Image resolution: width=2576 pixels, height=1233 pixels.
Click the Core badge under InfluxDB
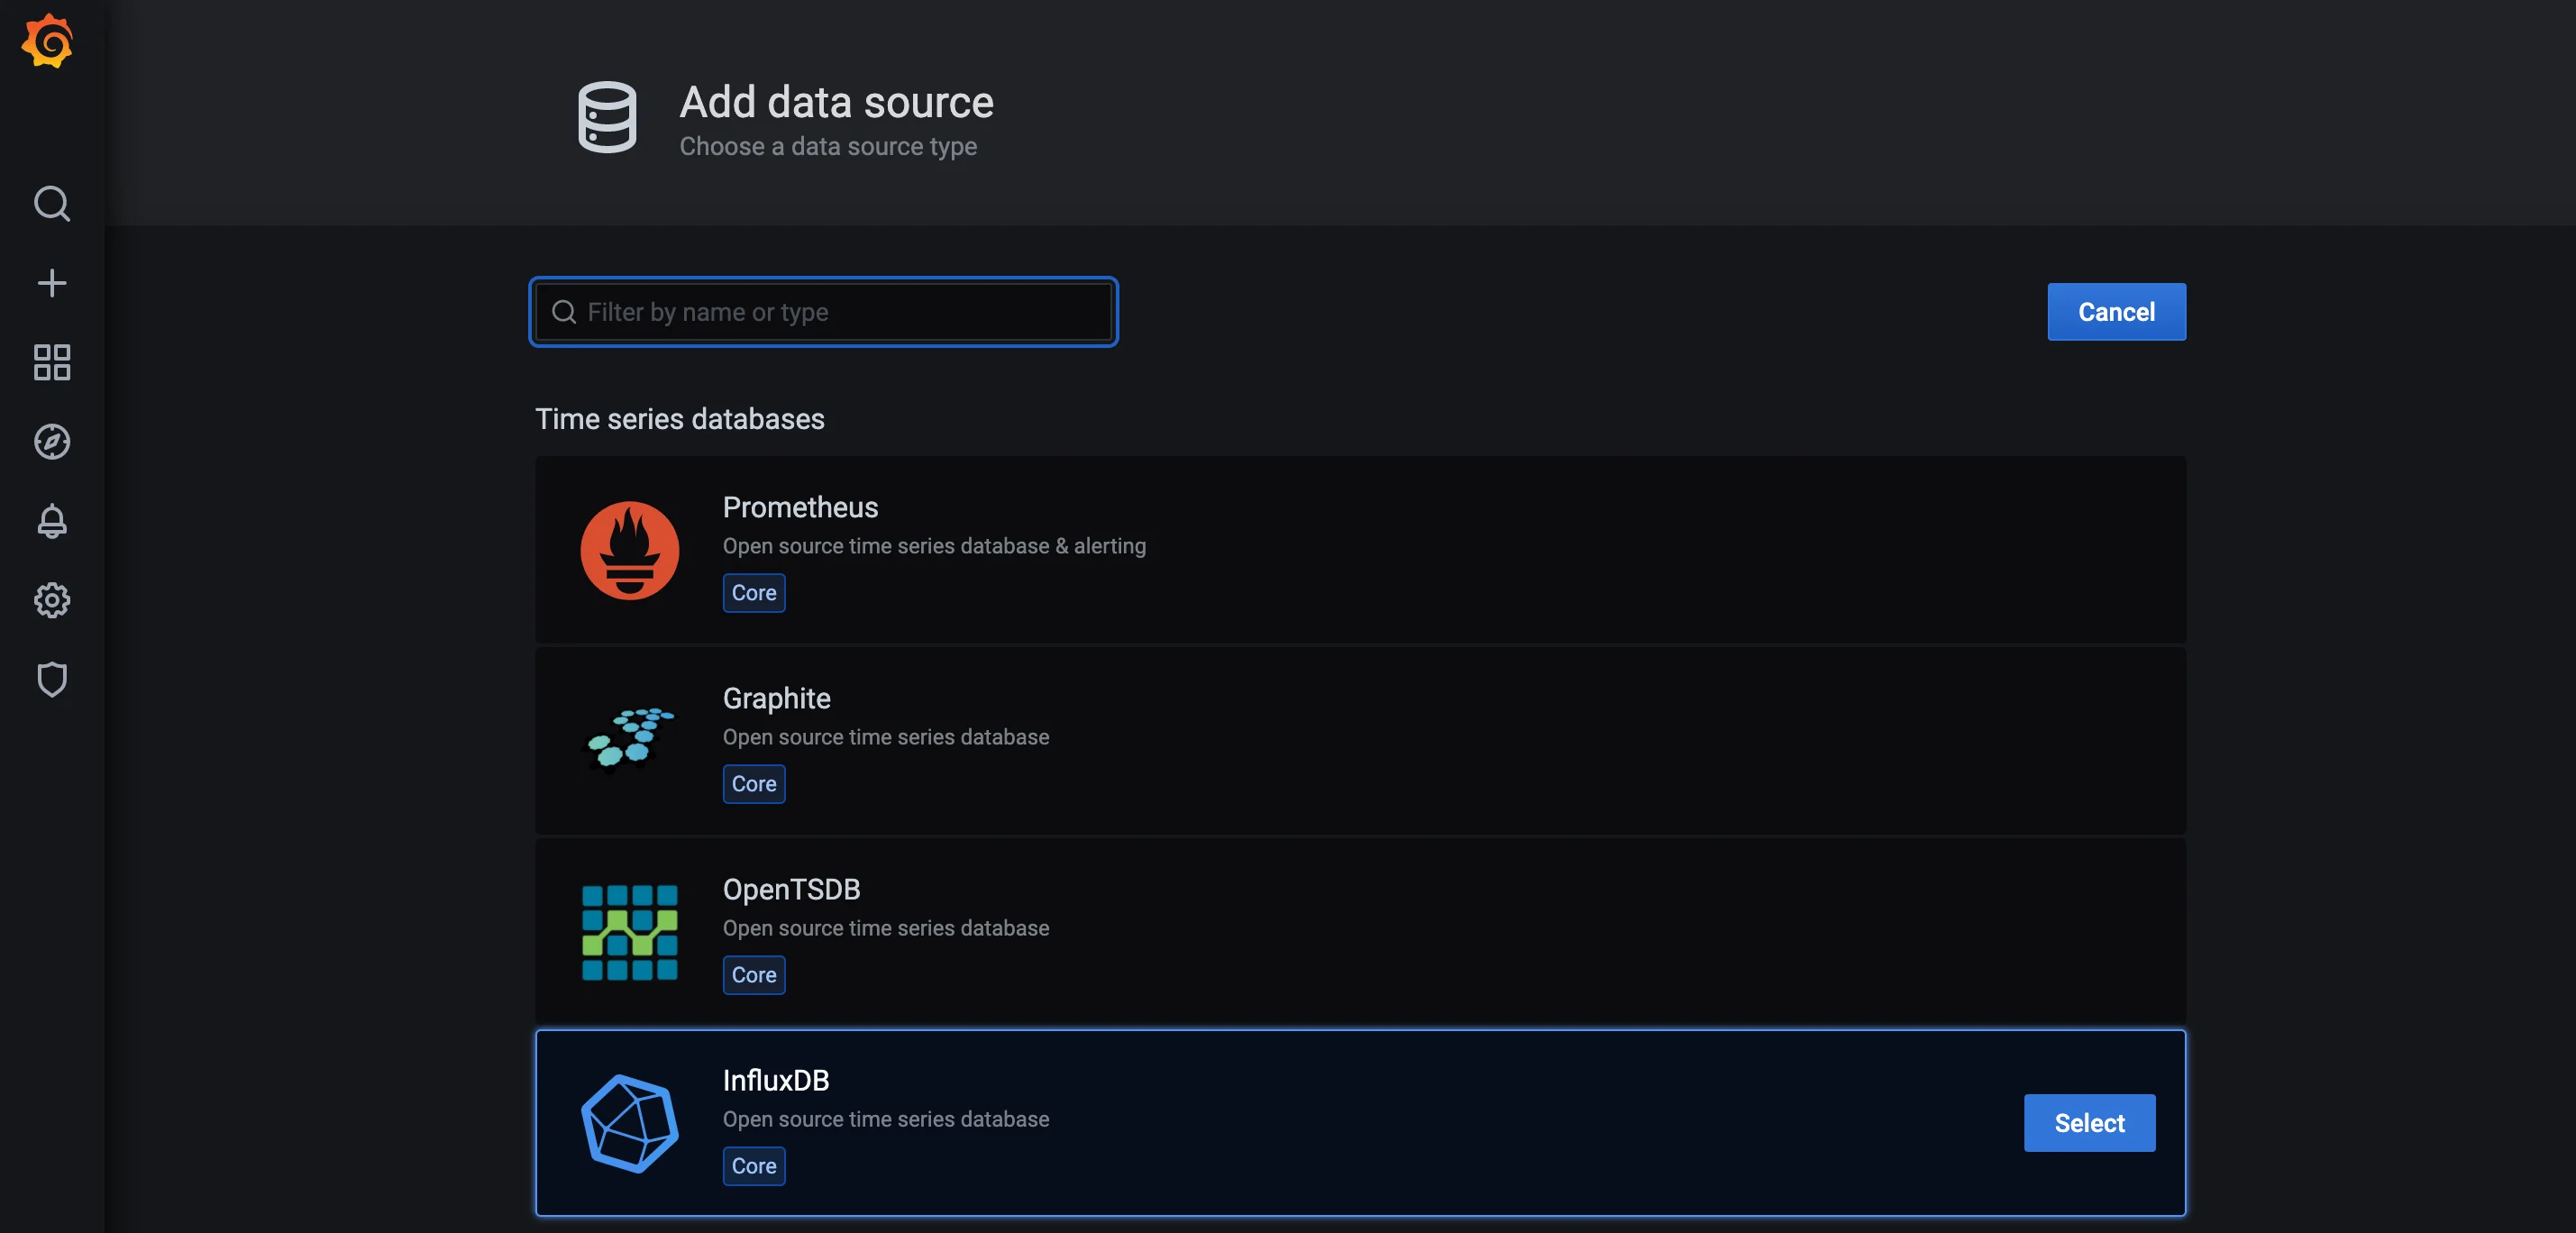point(754,1166)
